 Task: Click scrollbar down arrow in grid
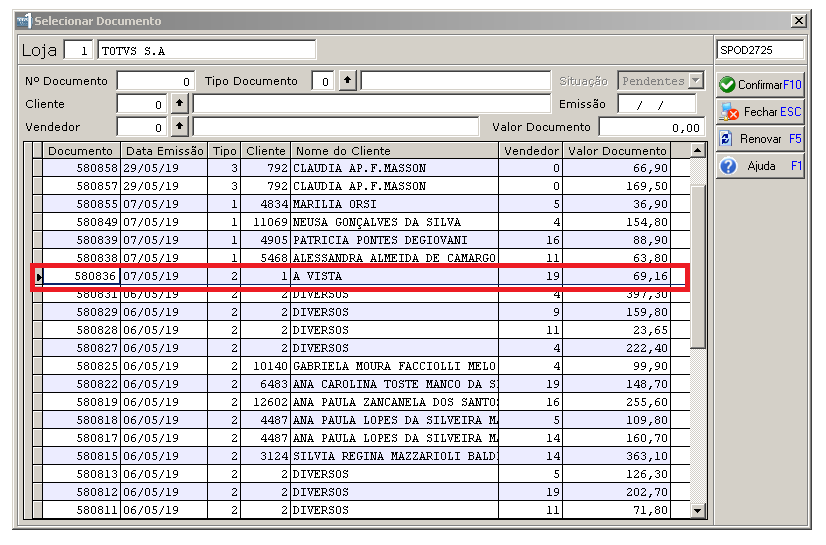click(x=697, y=510)
